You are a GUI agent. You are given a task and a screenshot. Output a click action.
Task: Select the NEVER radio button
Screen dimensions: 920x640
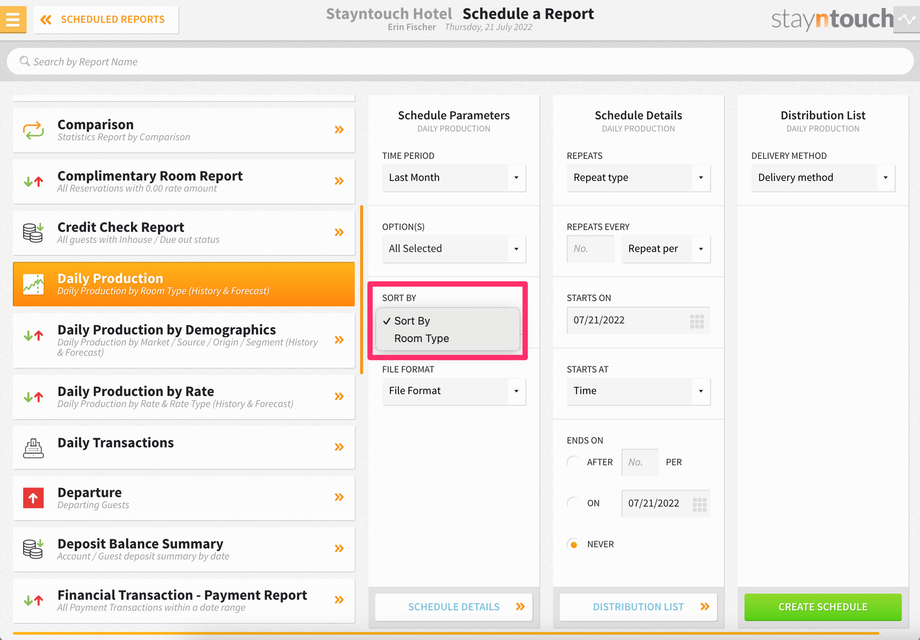[x=573, y=544]
